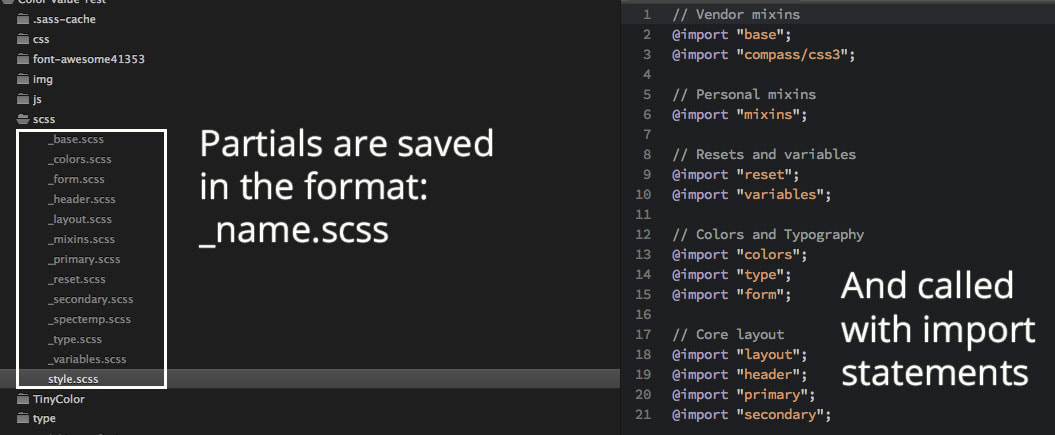Click the TinyColor folder icon

coord(23,399)
